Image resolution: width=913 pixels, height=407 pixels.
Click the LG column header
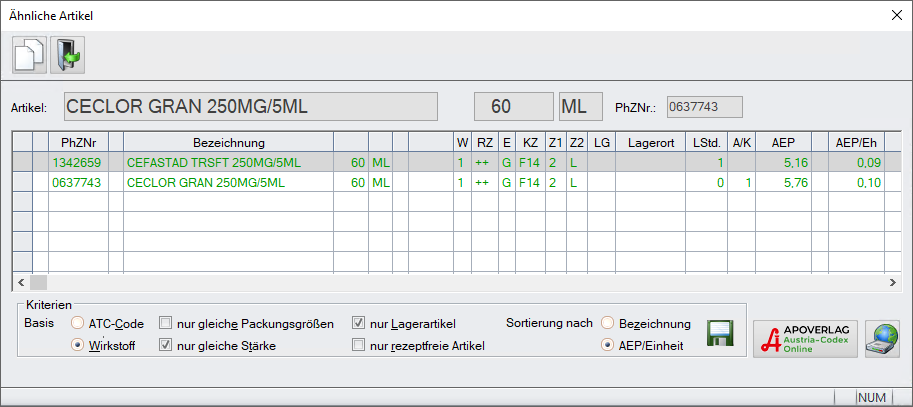pyautogui.click(x=601, y=143)
